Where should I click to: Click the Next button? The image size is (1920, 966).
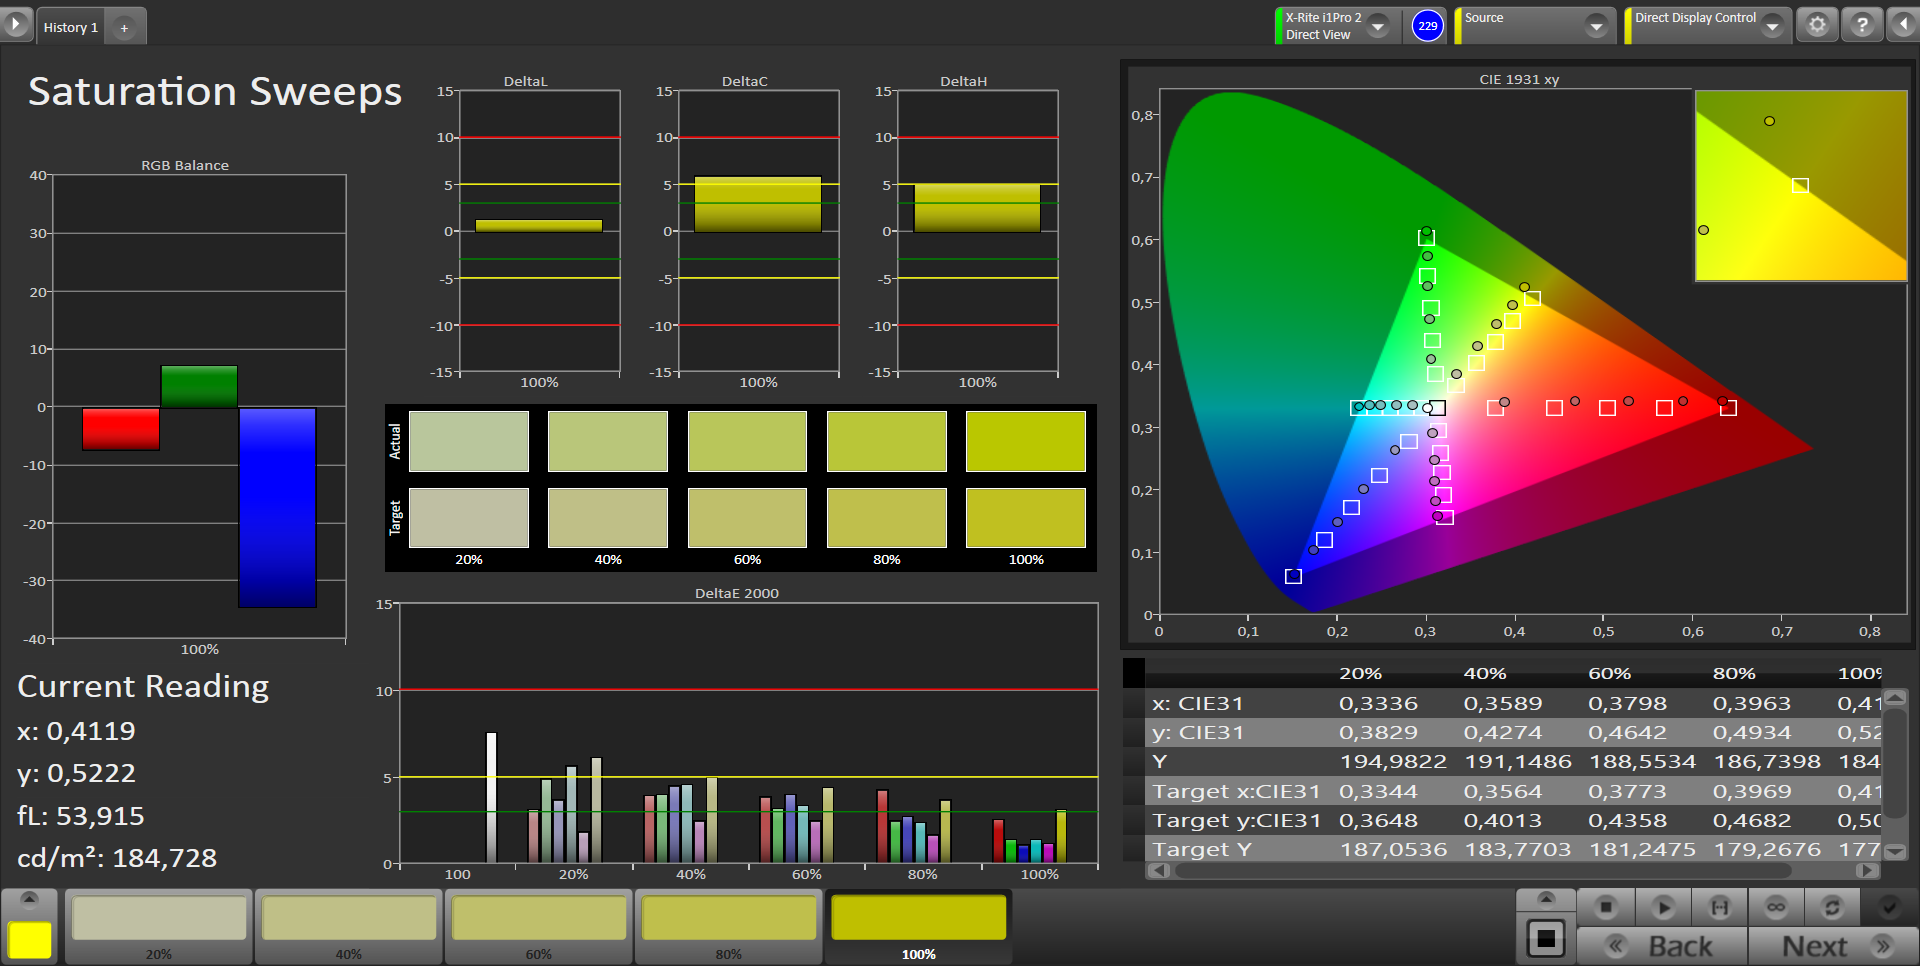tap(1832, 946)
